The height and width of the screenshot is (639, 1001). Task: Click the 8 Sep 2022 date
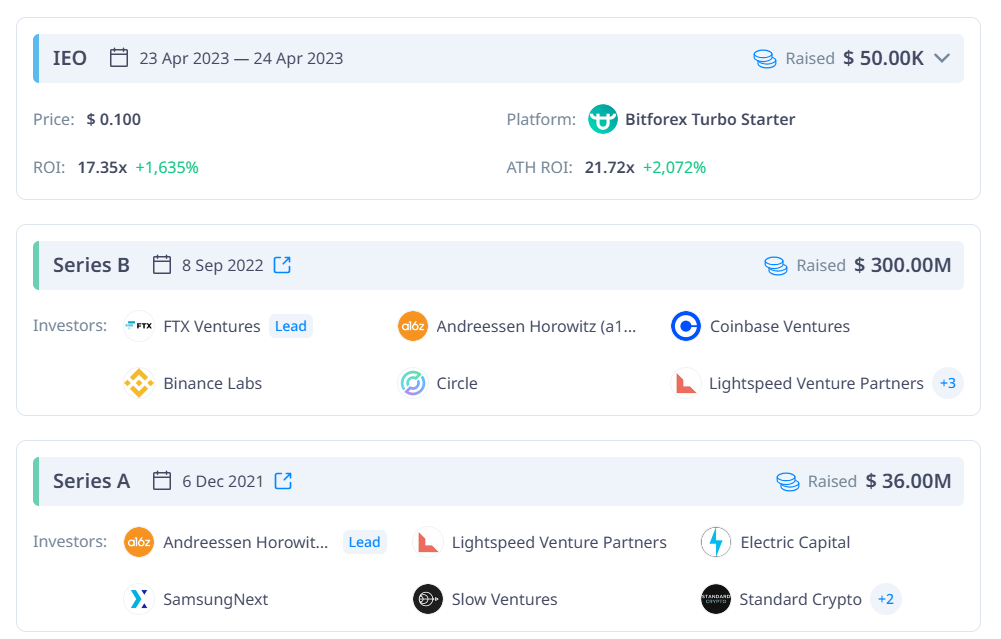click(x=222, y=265)
